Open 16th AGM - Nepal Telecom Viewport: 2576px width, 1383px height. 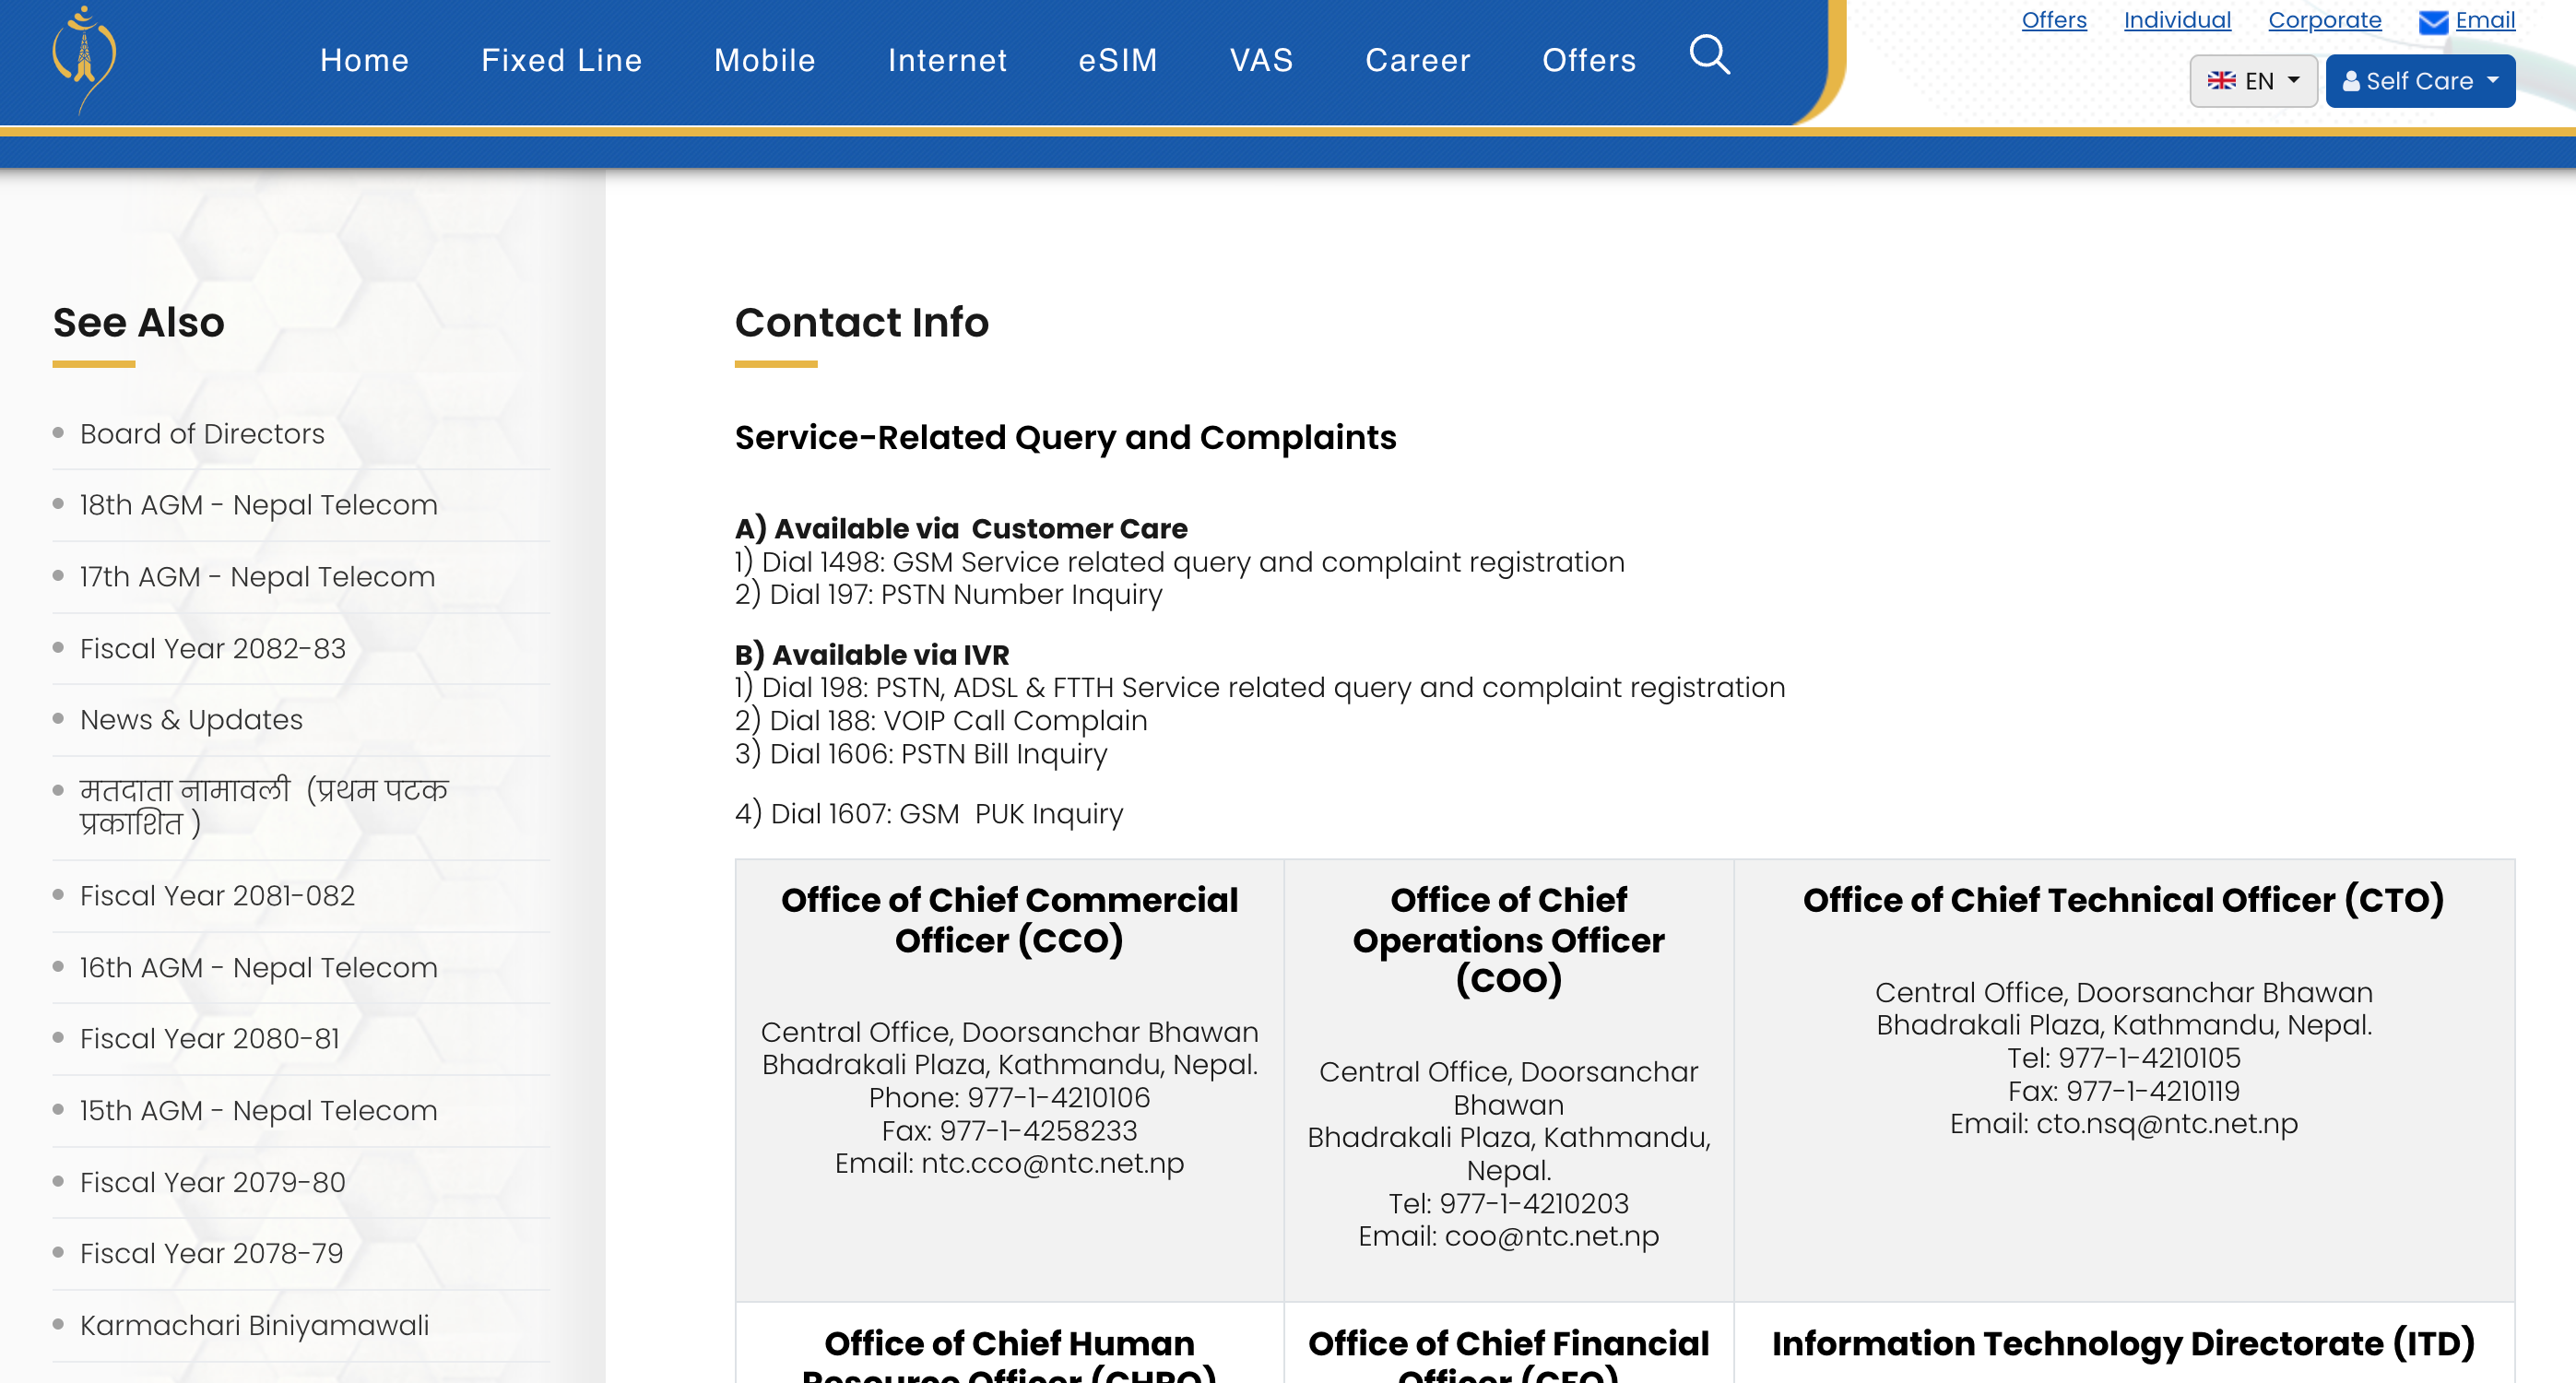point(258,968)
